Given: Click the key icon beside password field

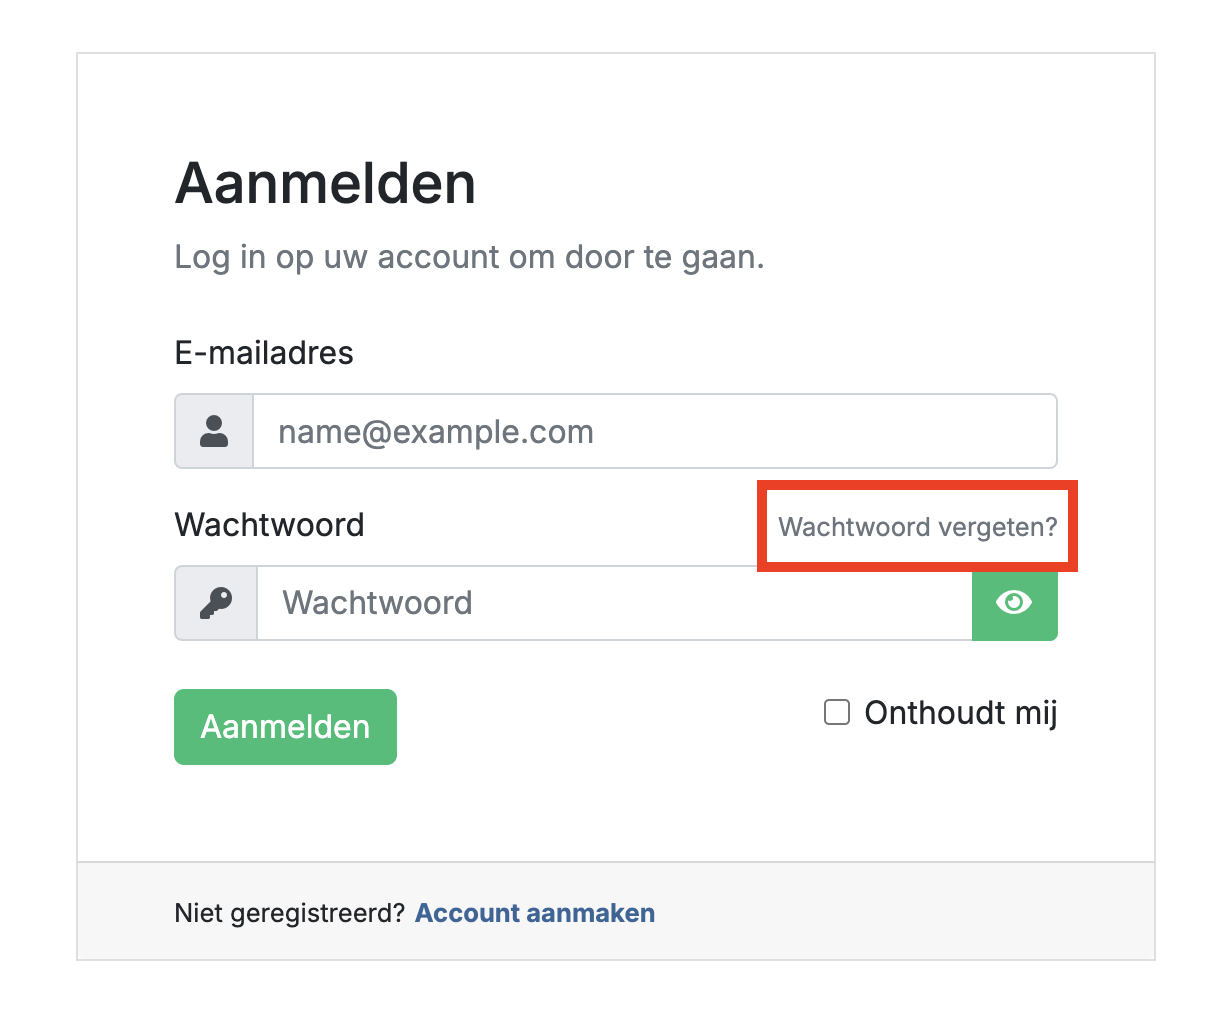Looking at the screenshot, I should (x=216, y=603).
